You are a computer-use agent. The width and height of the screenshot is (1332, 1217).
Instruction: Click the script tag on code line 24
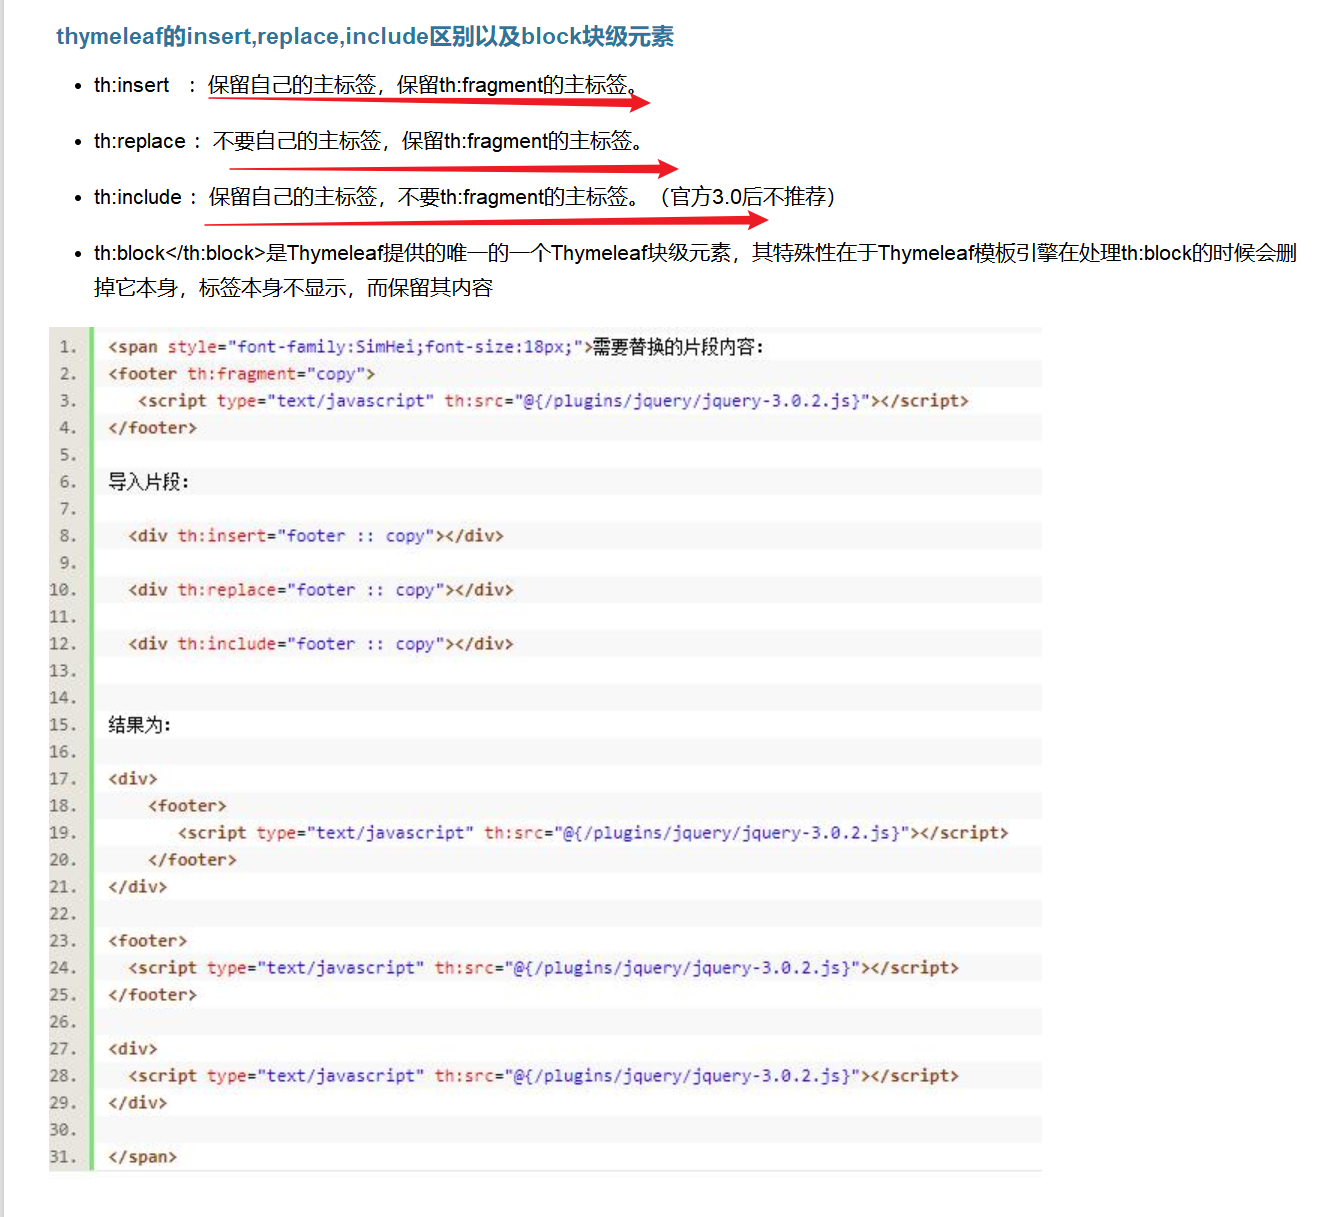point(543,968)
